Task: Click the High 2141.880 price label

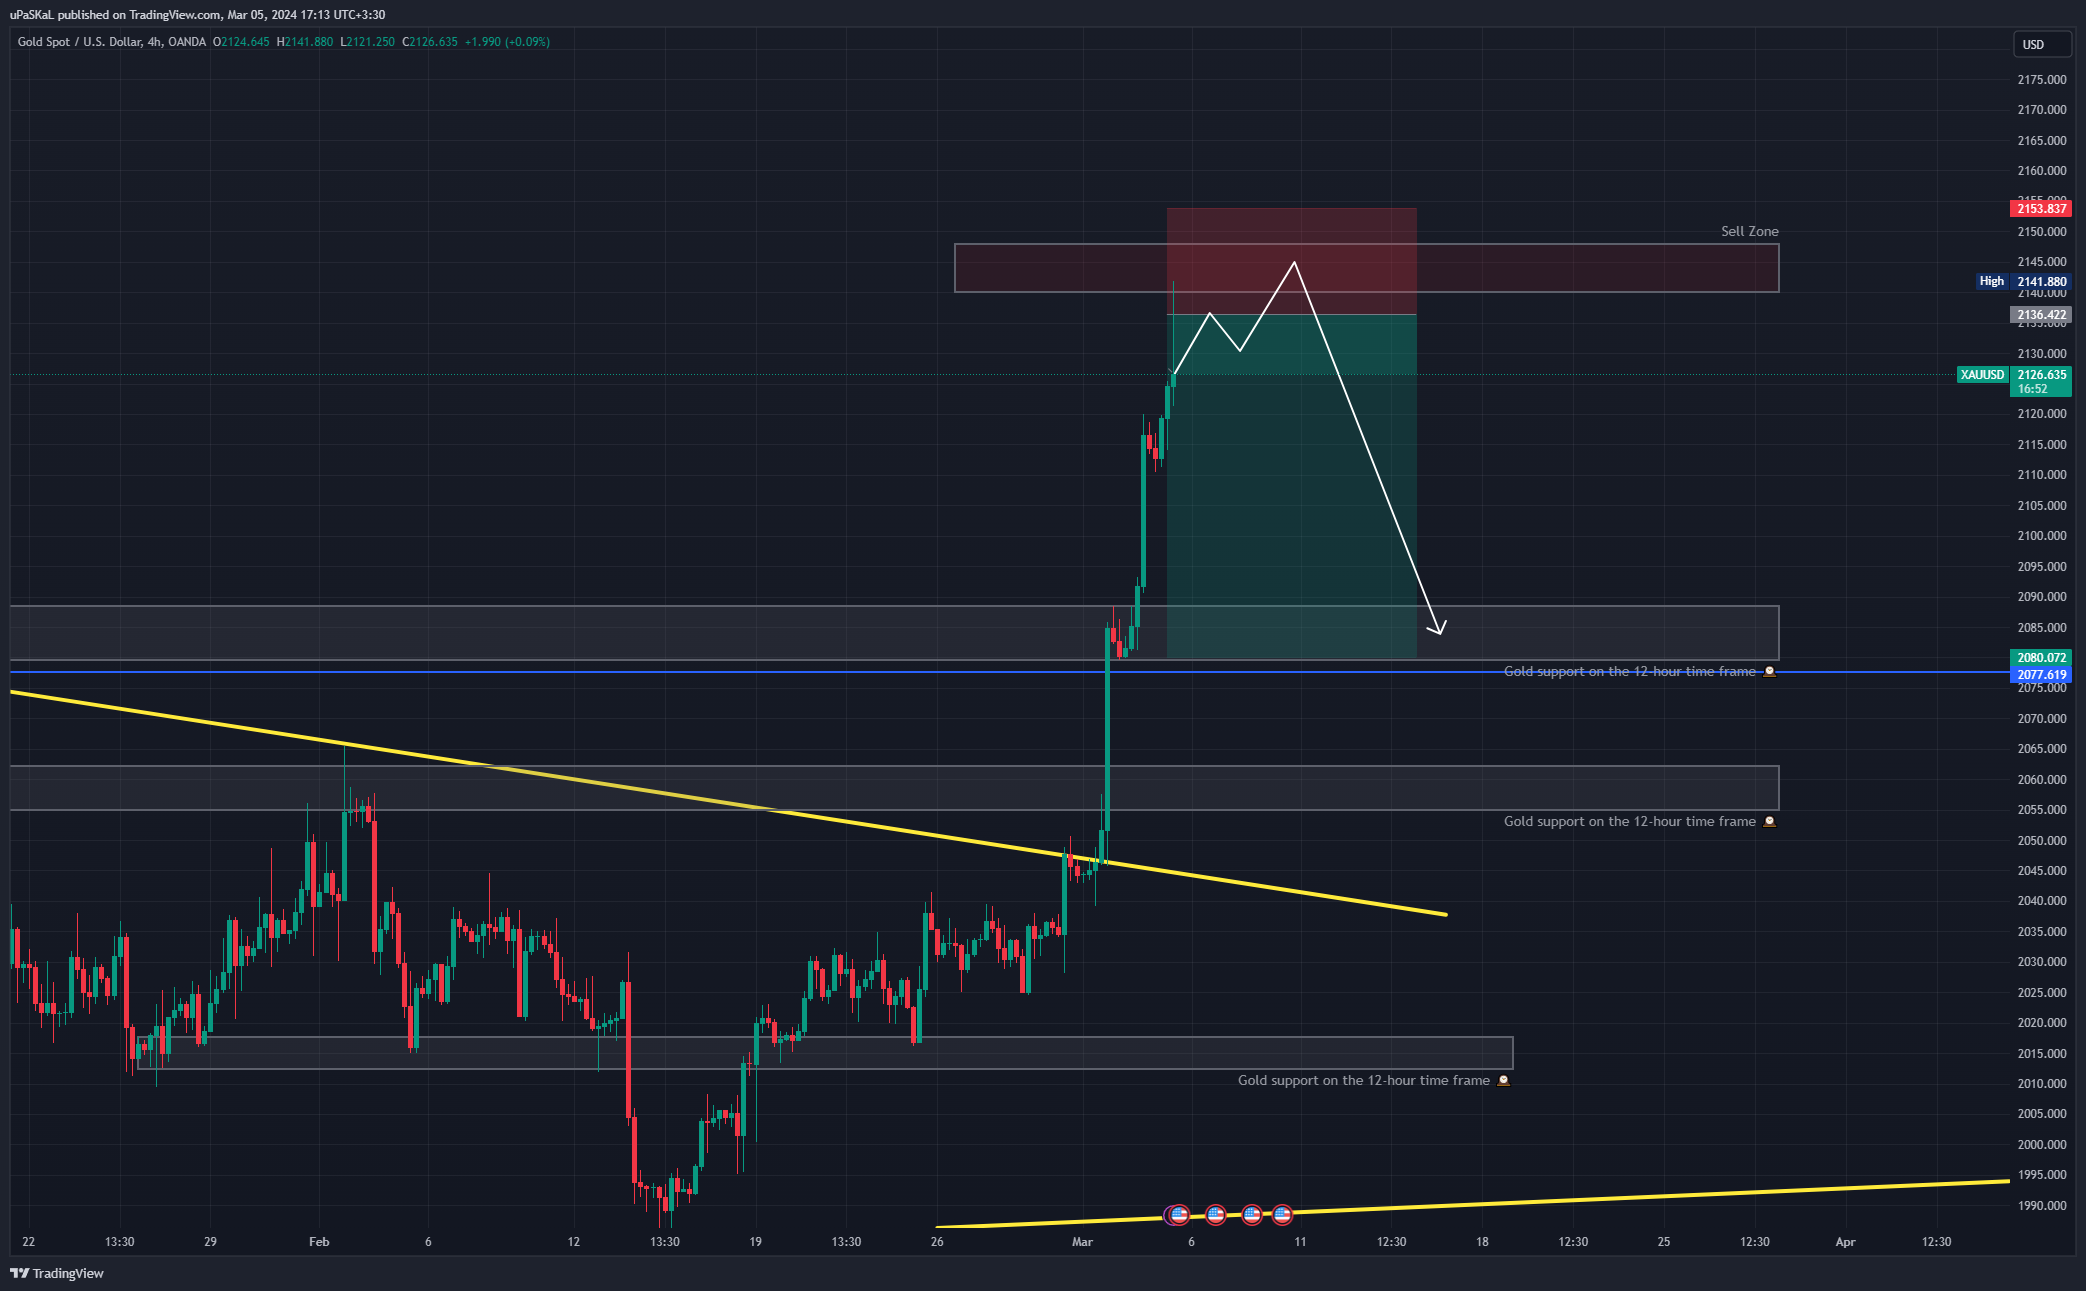Action: click(x=2023, y=282)
